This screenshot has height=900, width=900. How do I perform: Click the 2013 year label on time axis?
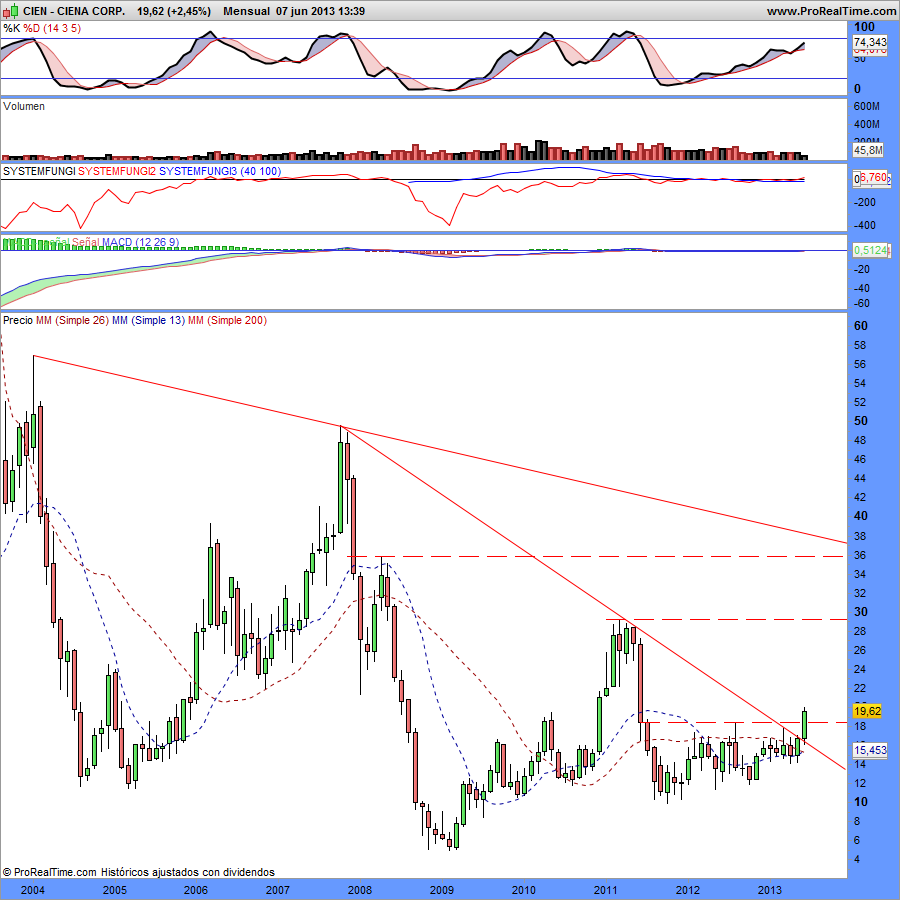[x=769, y=890]
